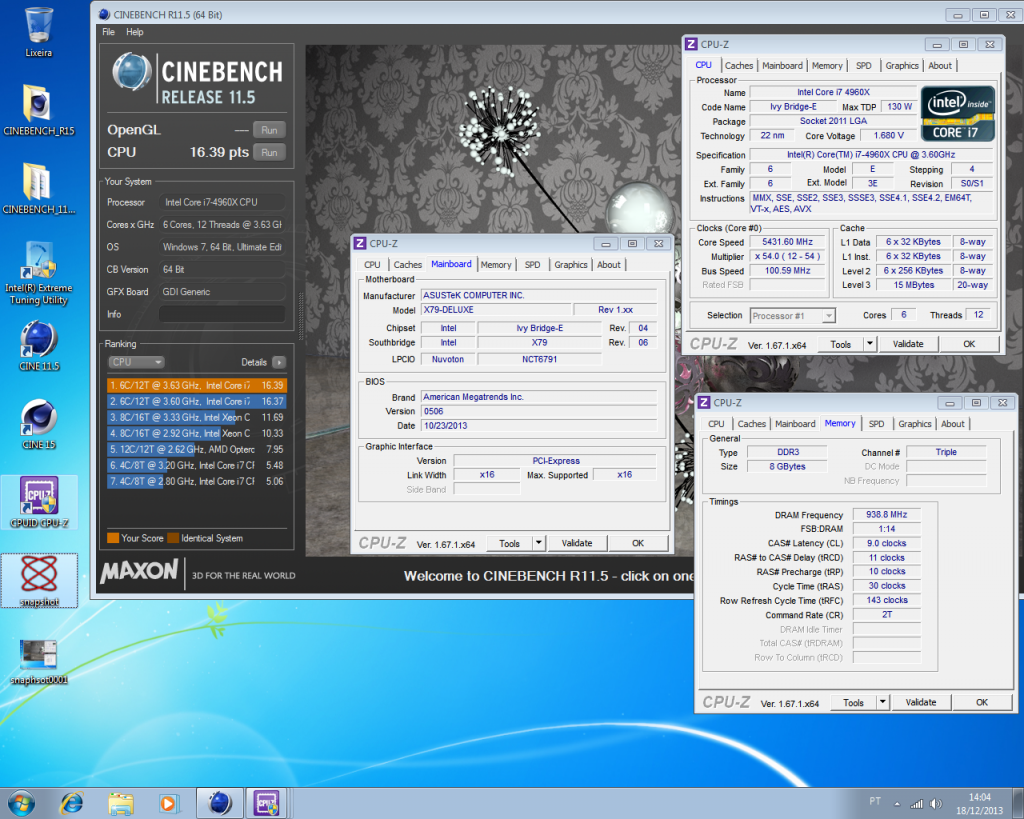Image resolution: width=1024 pixels, height=819 pixels.
Task: Open the About tab in CPU-Z CPU window
Action: (x=940, y=65)
